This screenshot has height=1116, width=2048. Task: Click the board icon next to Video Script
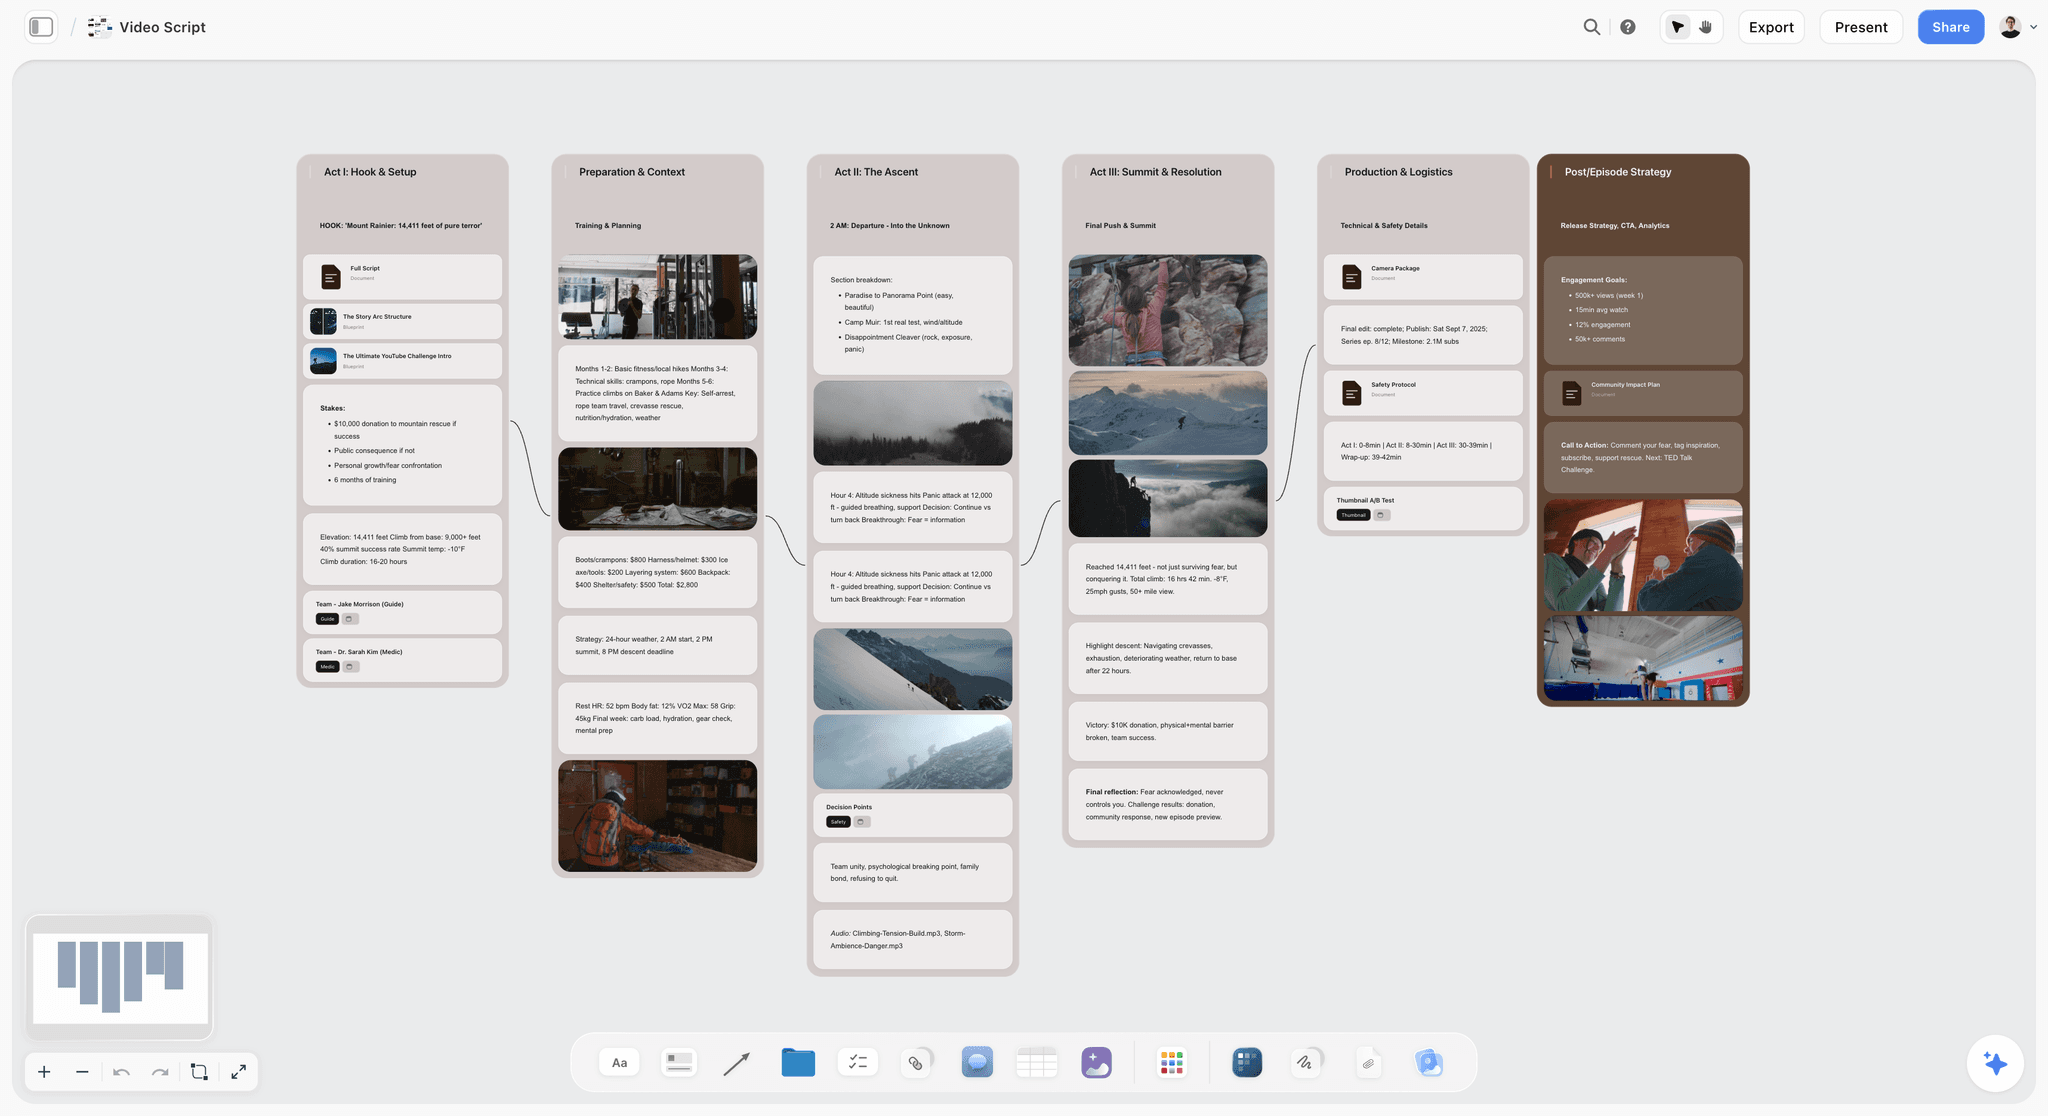[99, 27]
